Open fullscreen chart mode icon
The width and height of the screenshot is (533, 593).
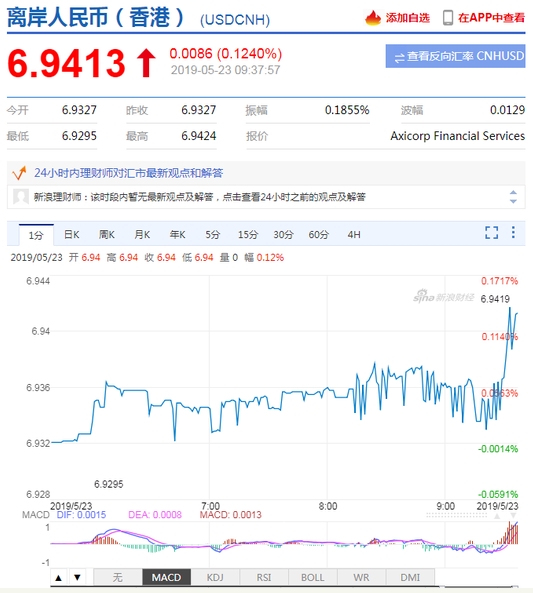coord(491,233)
